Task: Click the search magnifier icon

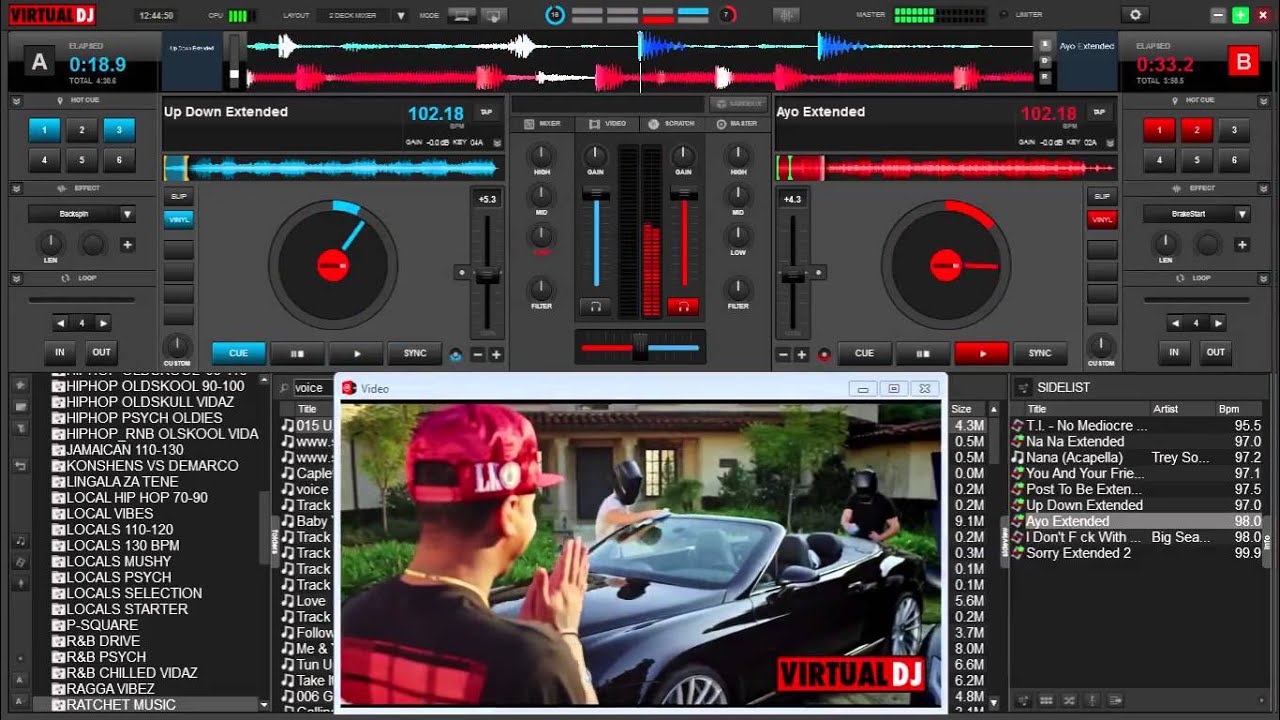Action: click(x=285, y=388)
